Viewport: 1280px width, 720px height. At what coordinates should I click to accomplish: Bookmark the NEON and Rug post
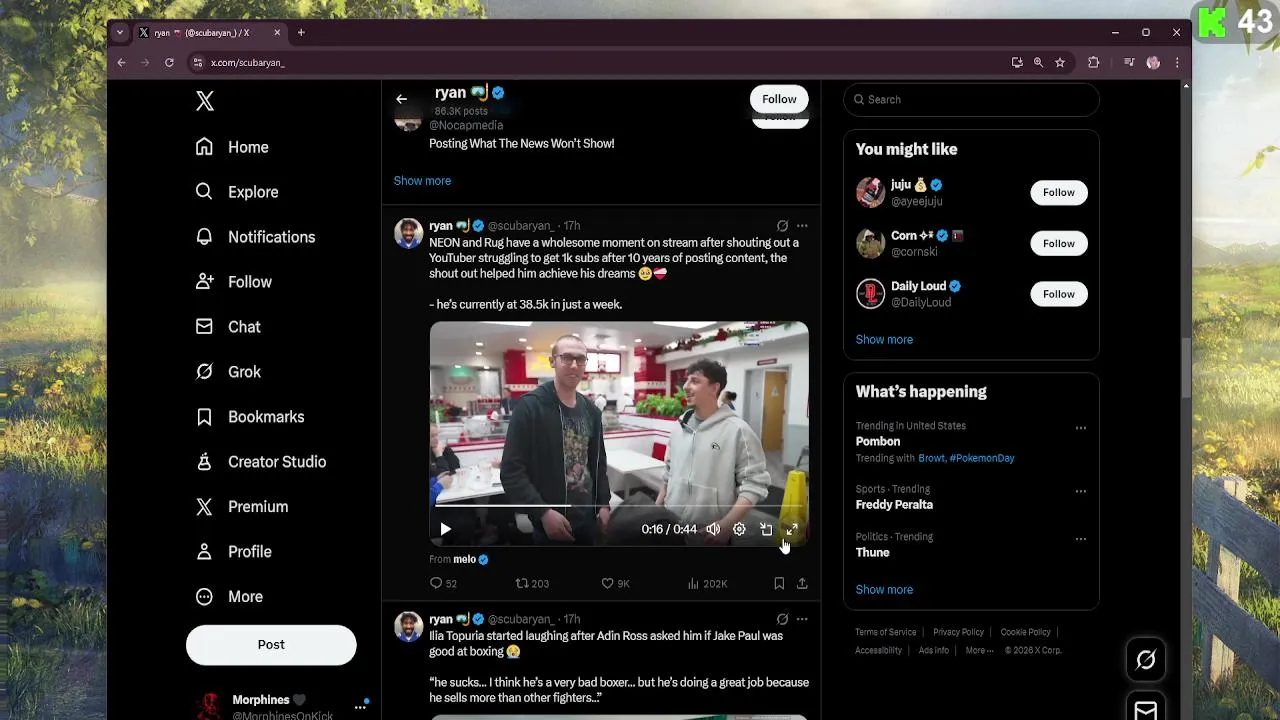click(x=779, y=584)
